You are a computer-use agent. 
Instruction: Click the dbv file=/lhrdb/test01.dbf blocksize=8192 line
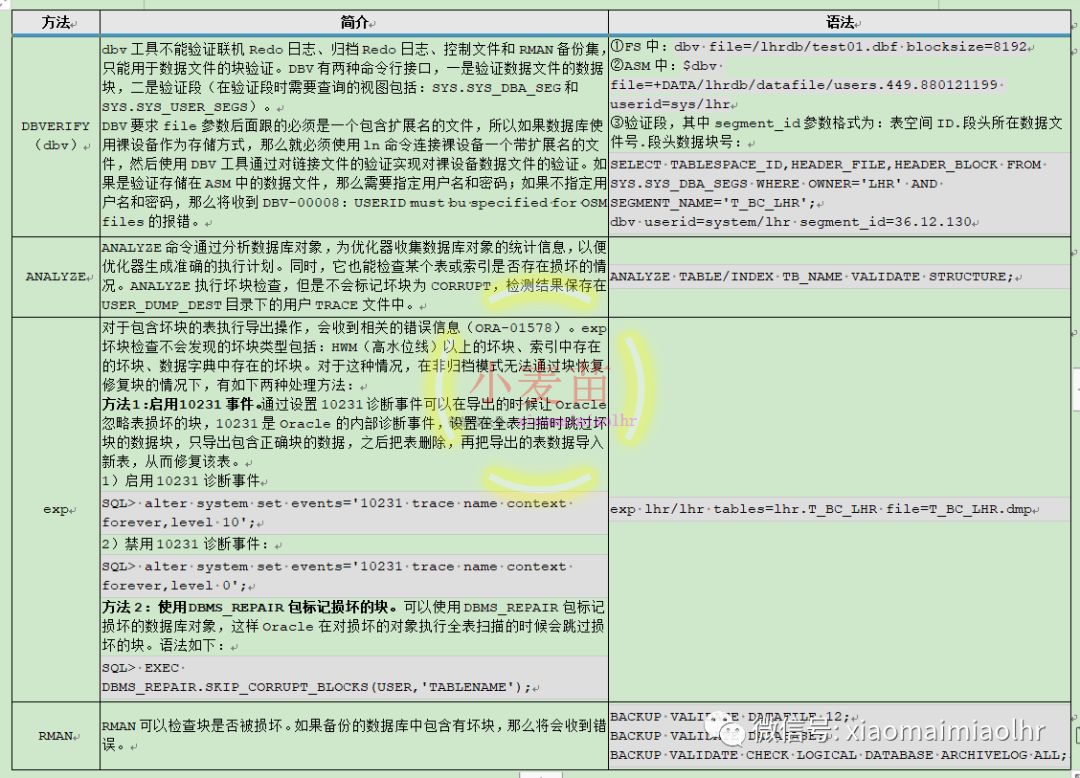851,47
